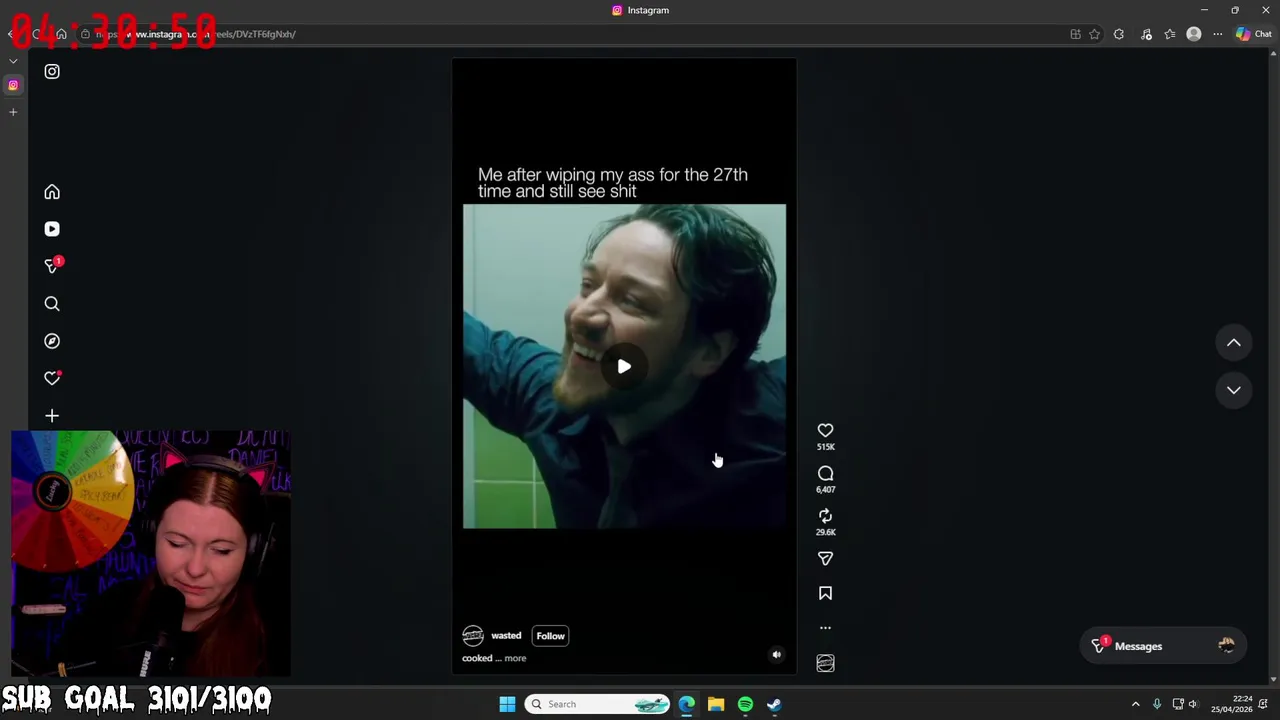Open the notification bell in tray
This screenshot has height=720, width=1280.
point(1264,704)
